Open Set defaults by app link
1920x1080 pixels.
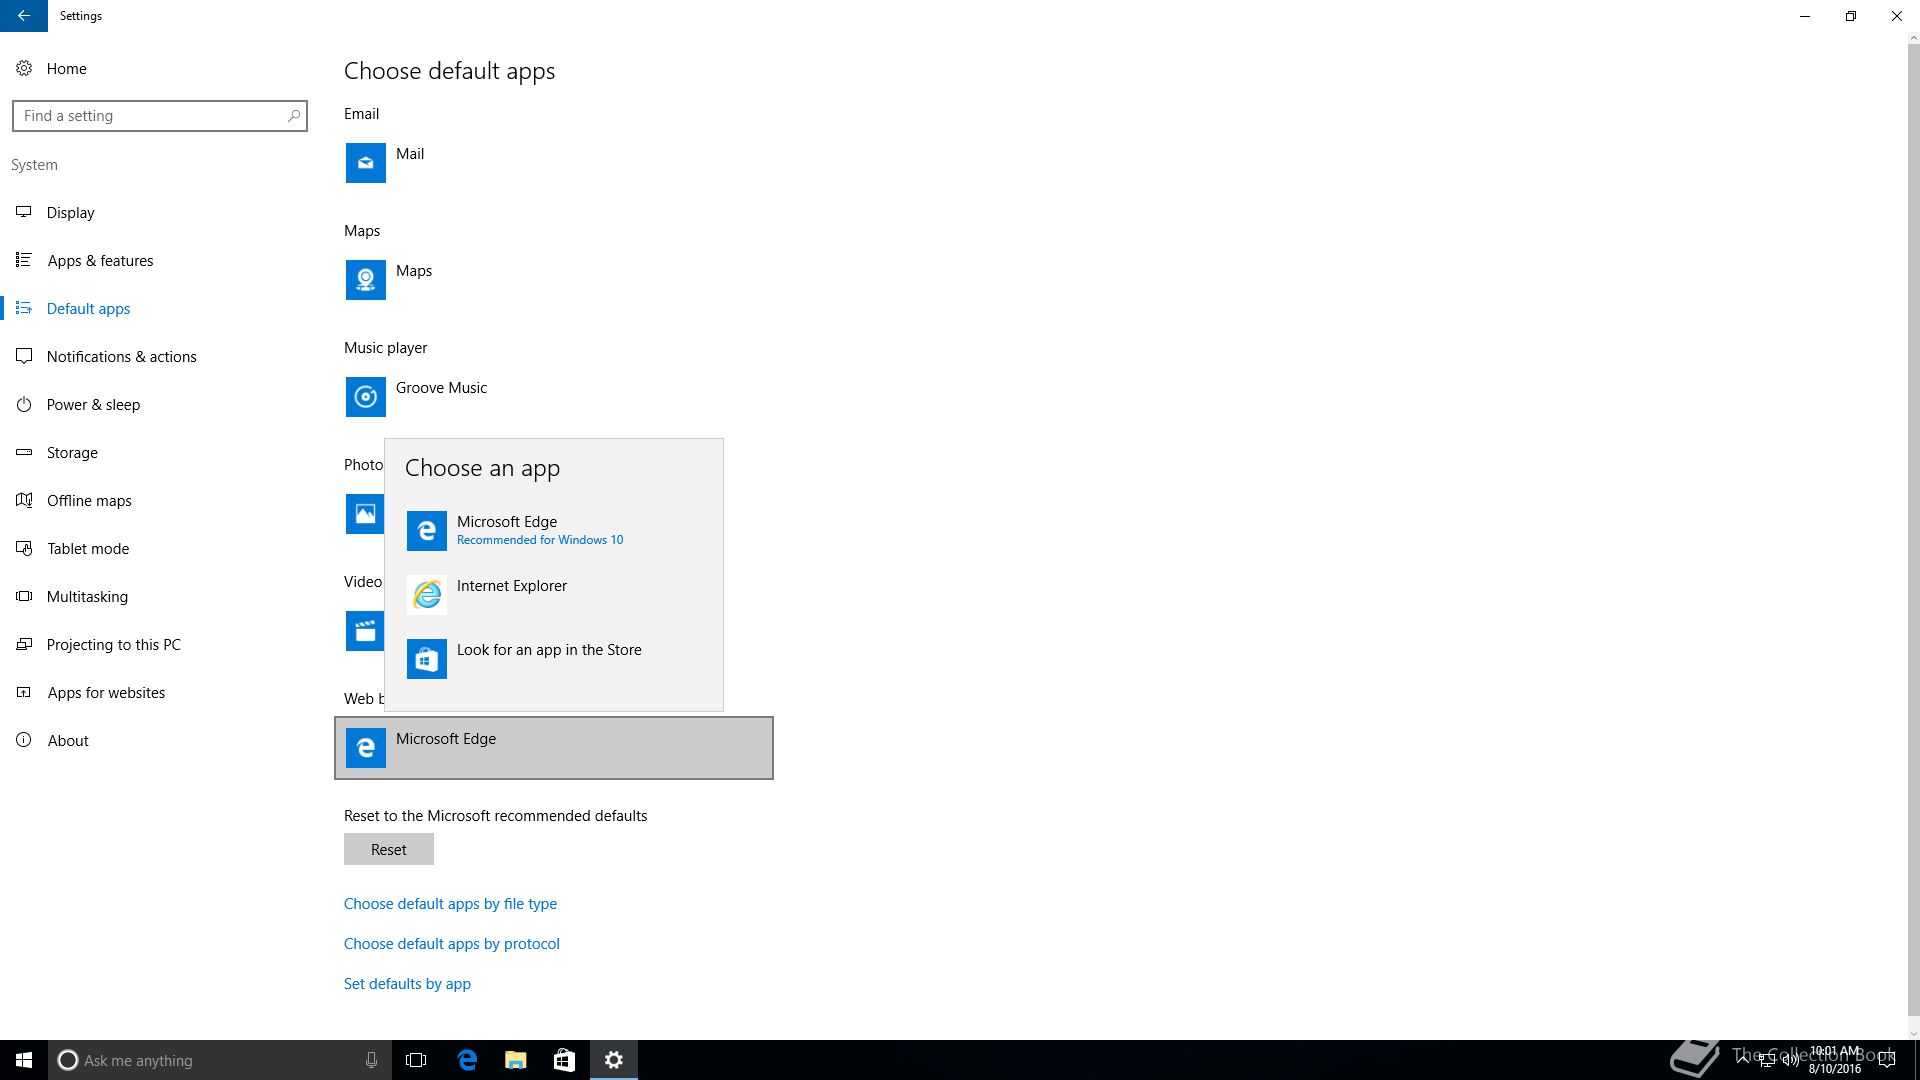pos(407,983)
